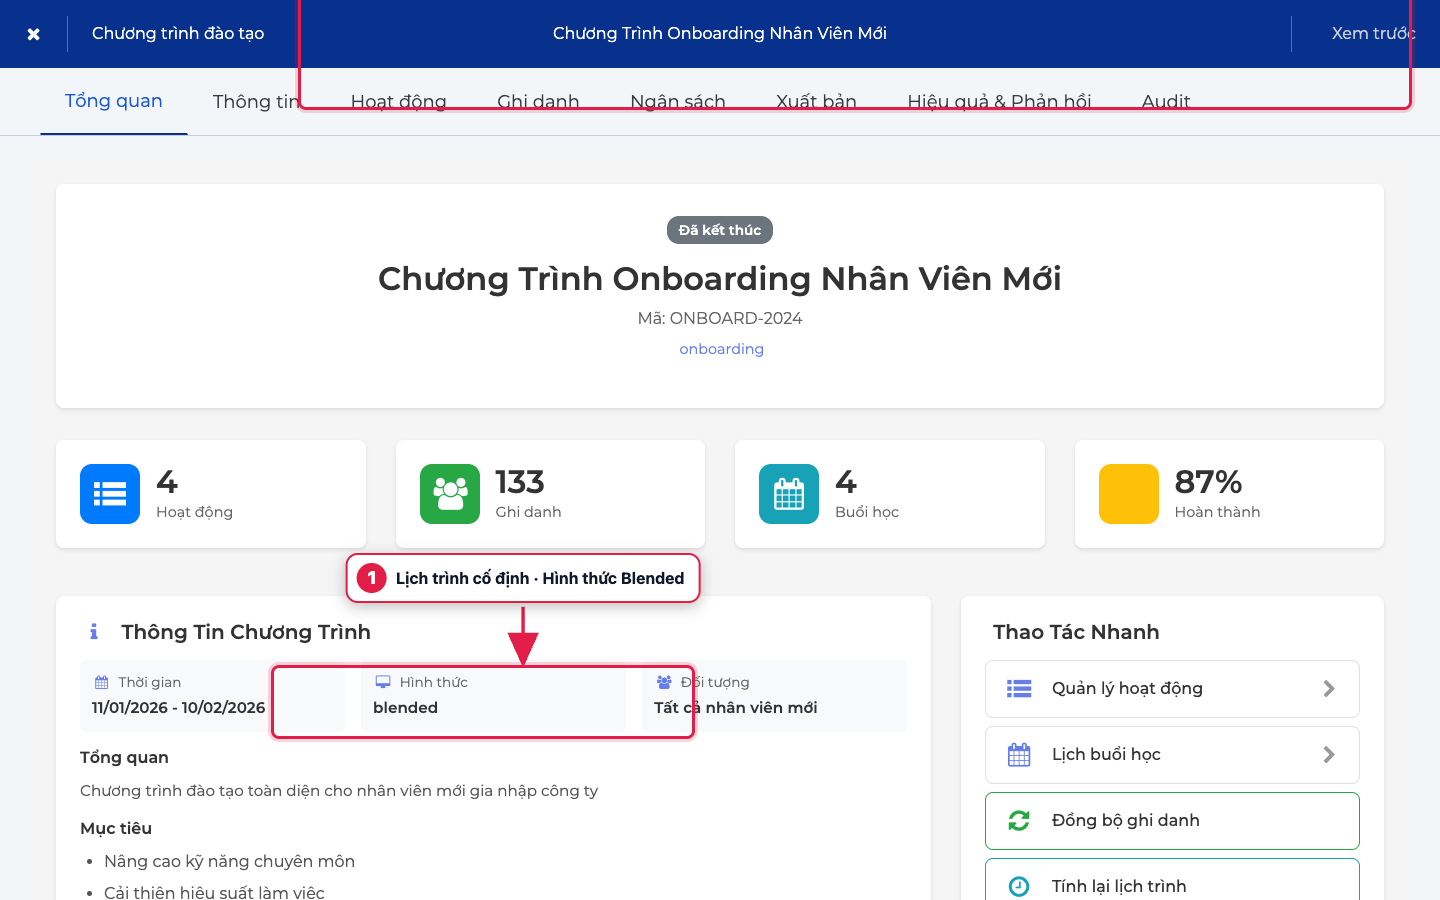Expand chevron on Quản lý hoạt động row

(x=1329, y=689)
